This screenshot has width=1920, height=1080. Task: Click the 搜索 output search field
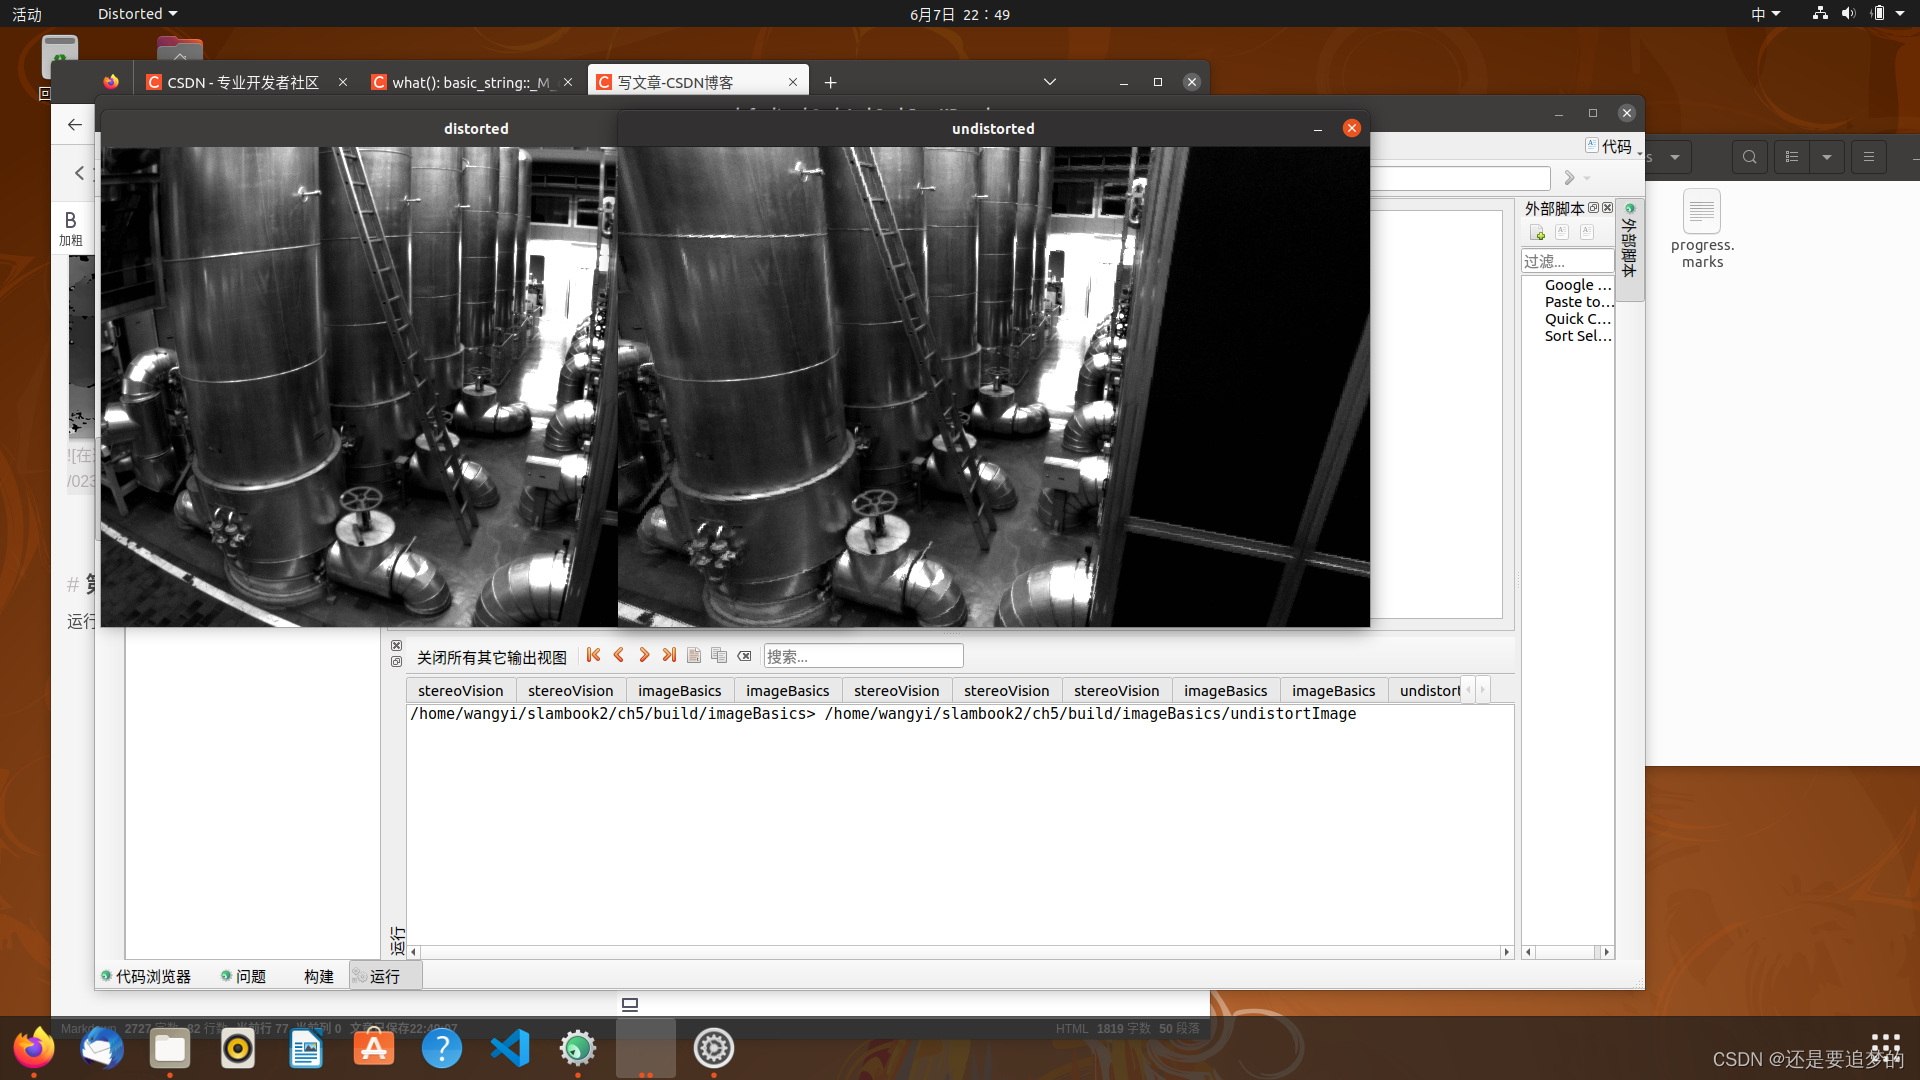pyautogui.click(x=863, y=656)
